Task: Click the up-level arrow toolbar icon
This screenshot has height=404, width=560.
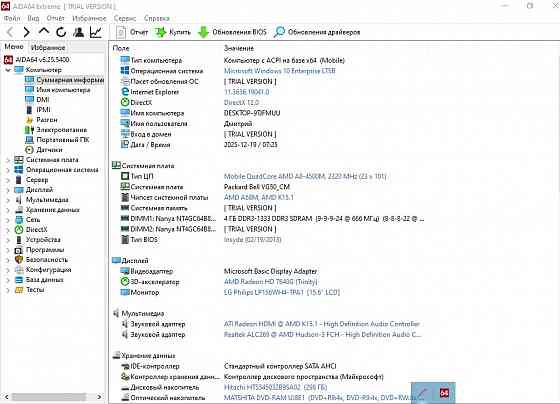Action: pyautogui.click(x=44, y=31)
